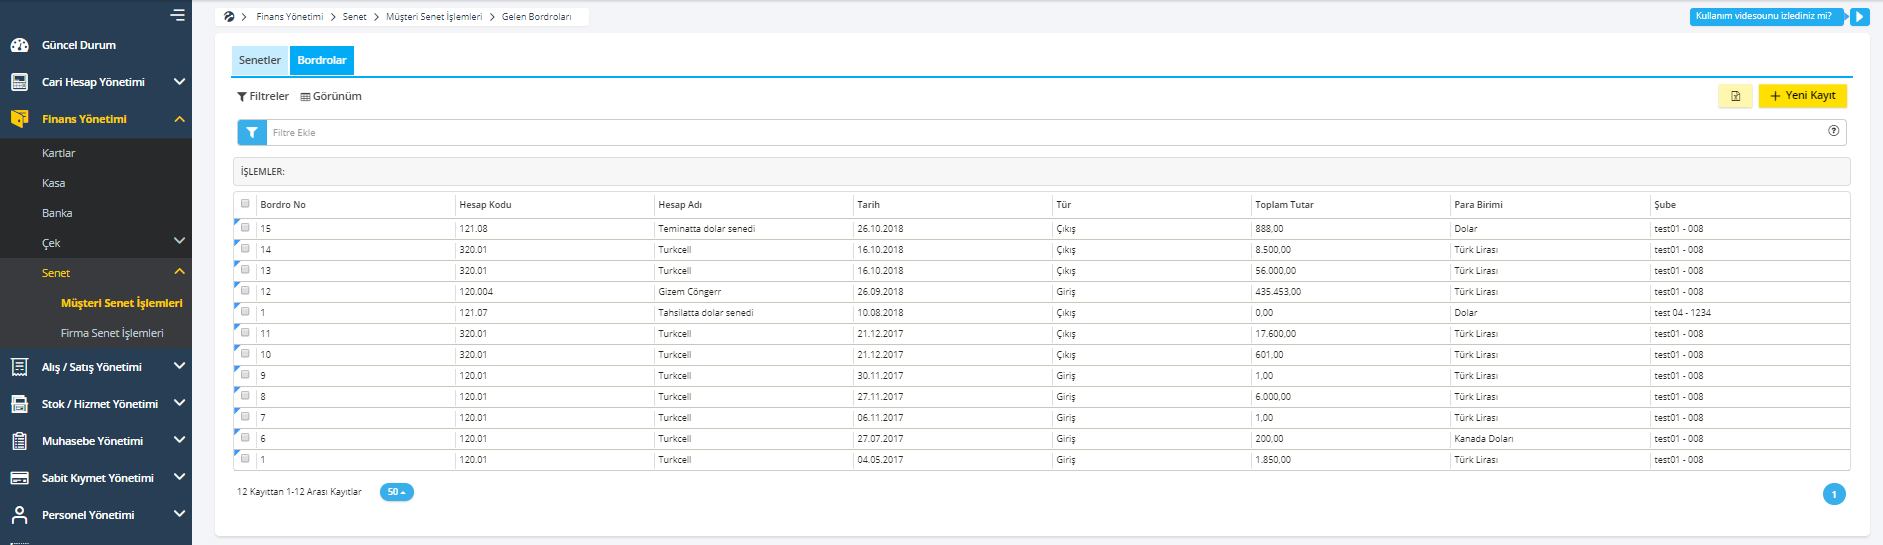This screenshot has width=1883, height=545.
Task: Sort by Toplam Tutar column header
Action: coord(1284,204)
